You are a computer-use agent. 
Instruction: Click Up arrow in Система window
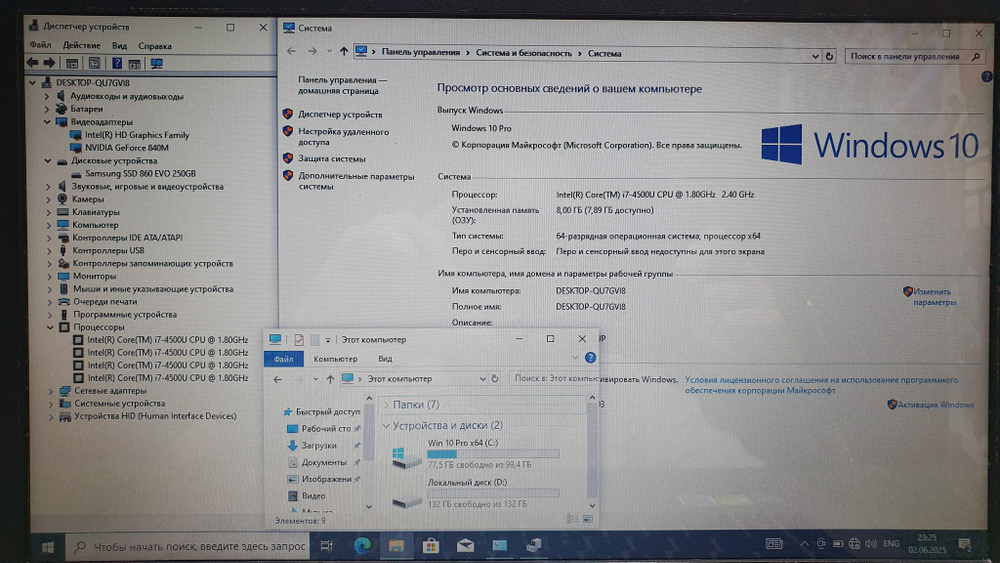click(344, 52)
